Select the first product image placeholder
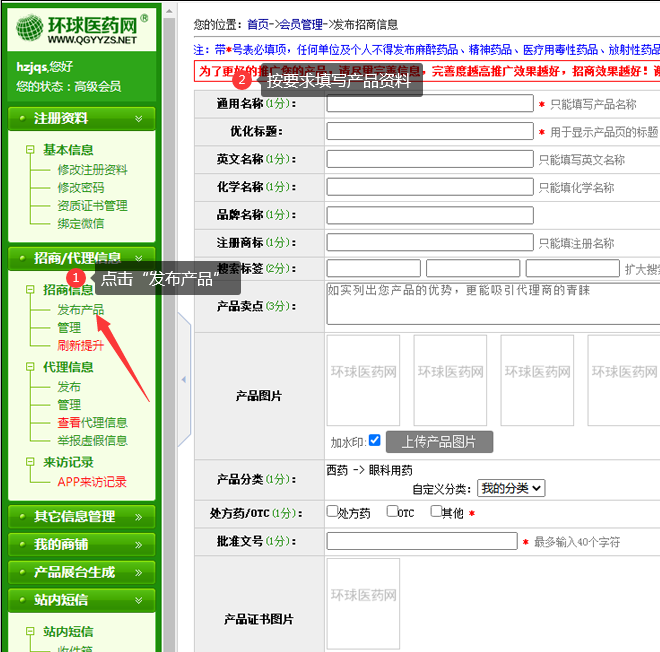This screenshot has width=660, height=652. coord(362,380)
